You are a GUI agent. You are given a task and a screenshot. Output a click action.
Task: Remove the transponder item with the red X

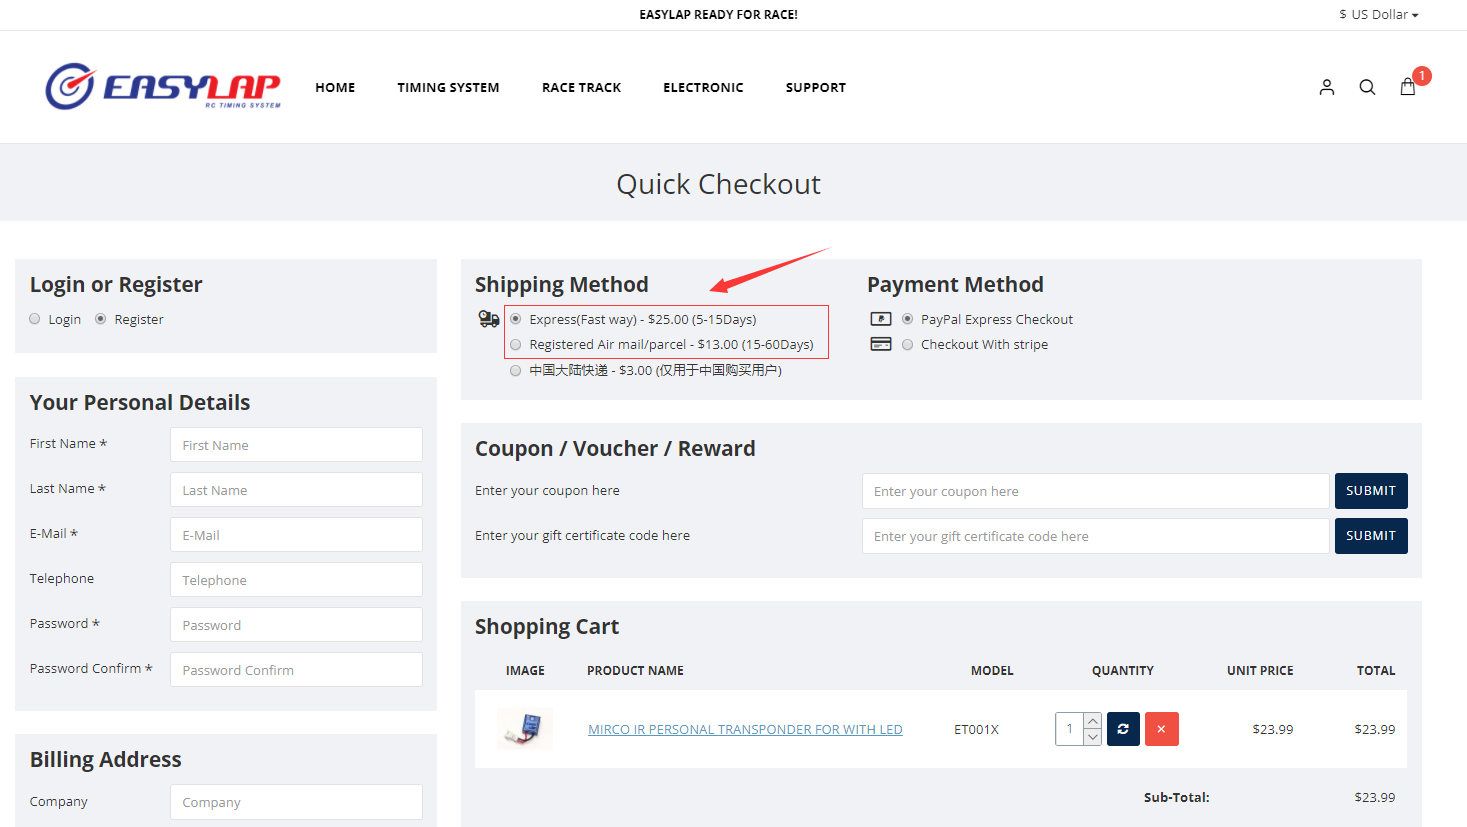pyautogui.click(x=1161, y=729)
